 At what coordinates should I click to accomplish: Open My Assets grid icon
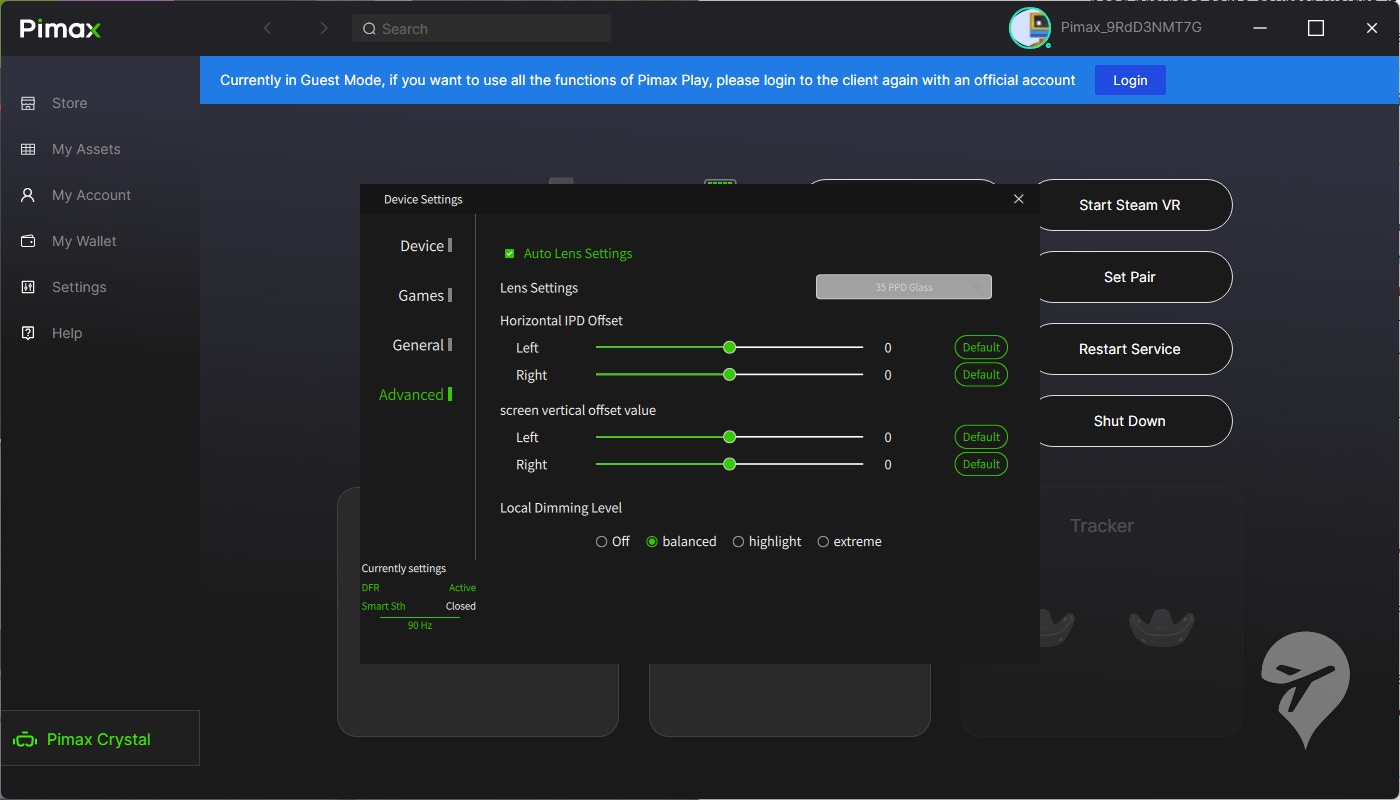(x=28, y=149)
